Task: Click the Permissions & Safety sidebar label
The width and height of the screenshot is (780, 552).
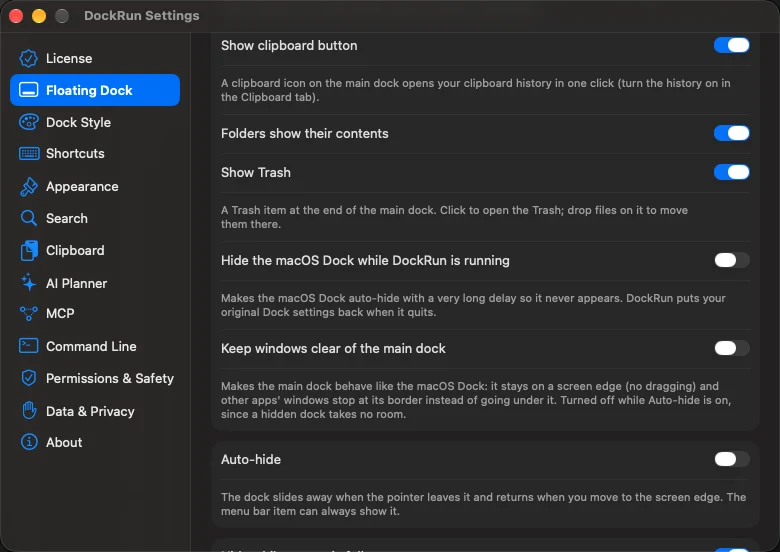Action: (110, 378)
